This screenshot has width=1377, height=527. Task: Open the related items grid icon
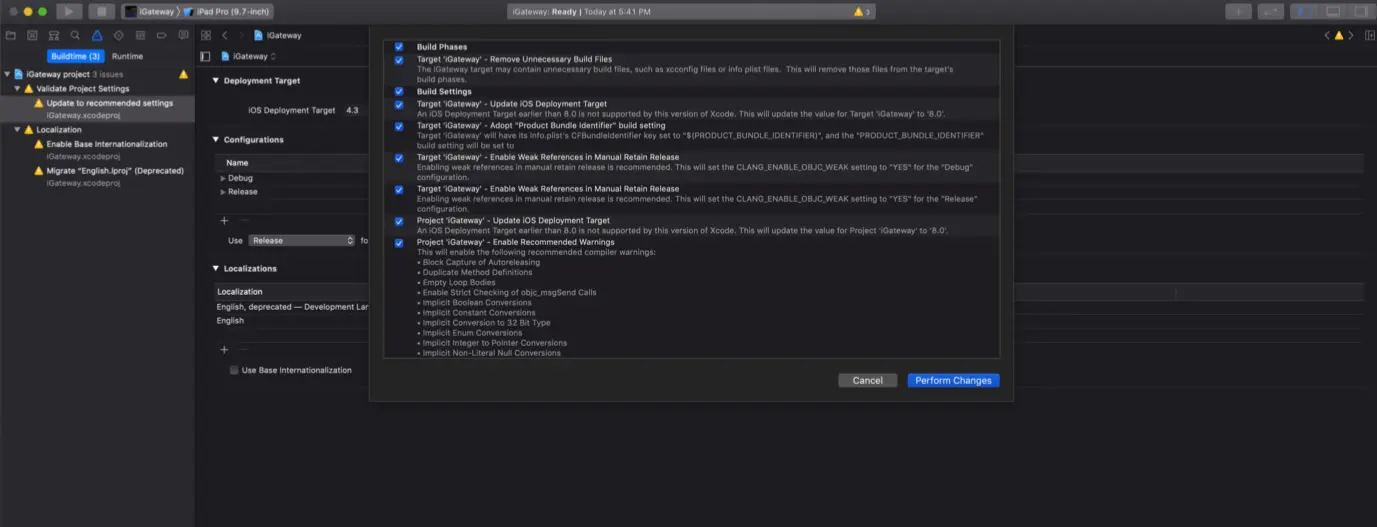point(206,35)
